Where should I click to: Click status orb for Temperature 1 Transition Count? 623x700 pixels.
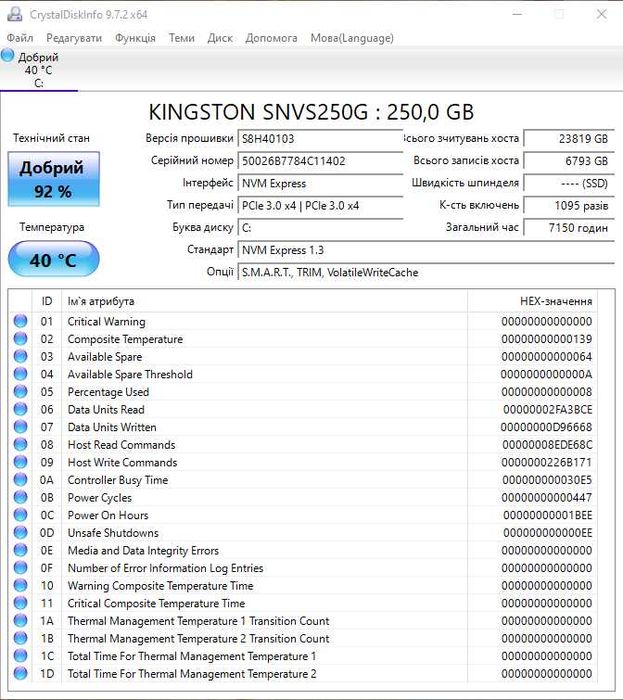coord(21,621)
